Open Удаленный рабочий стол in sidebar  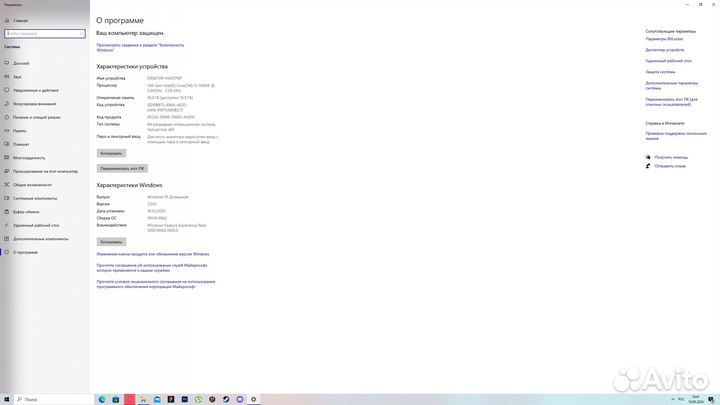[x=36, y=225]
